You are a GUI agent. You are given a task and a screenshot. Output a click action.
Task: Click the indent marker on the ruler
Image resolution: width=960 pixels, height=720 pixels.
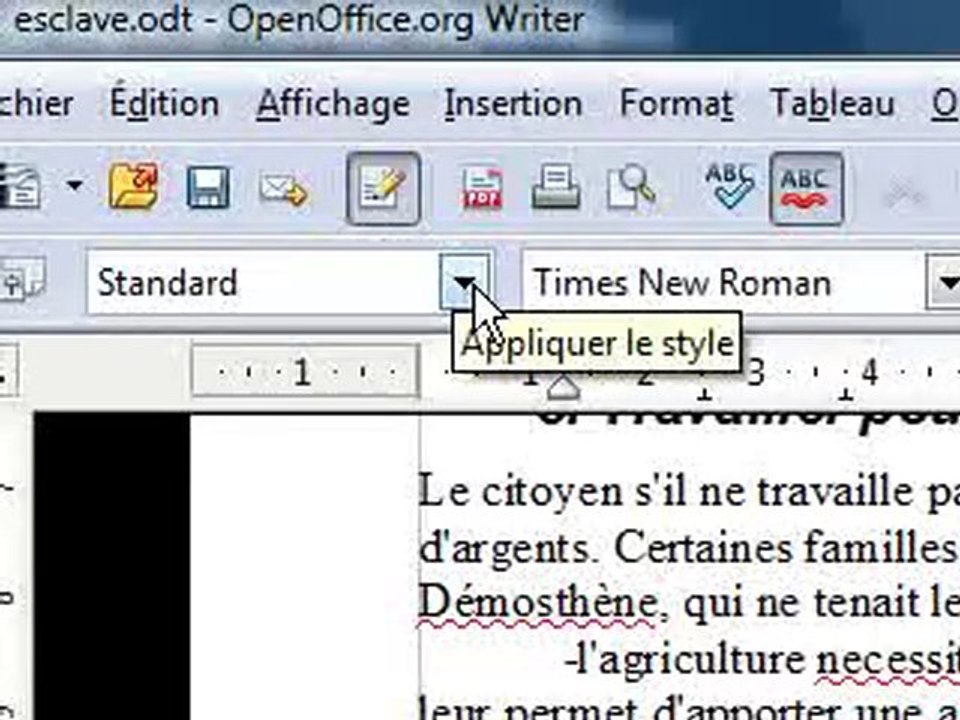point(563,387)
